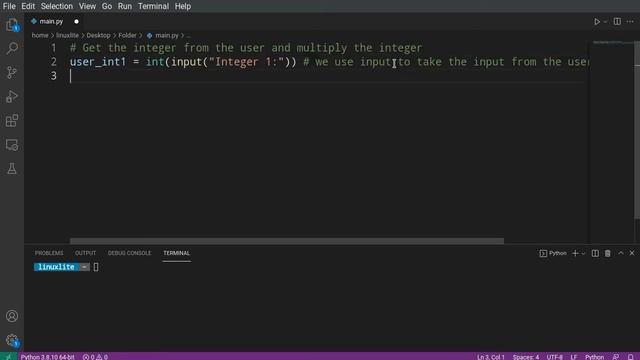The width and height of the screenshot is (640, 360).
Task: Switch to the Debug Console tab
Action: point(129,253)
